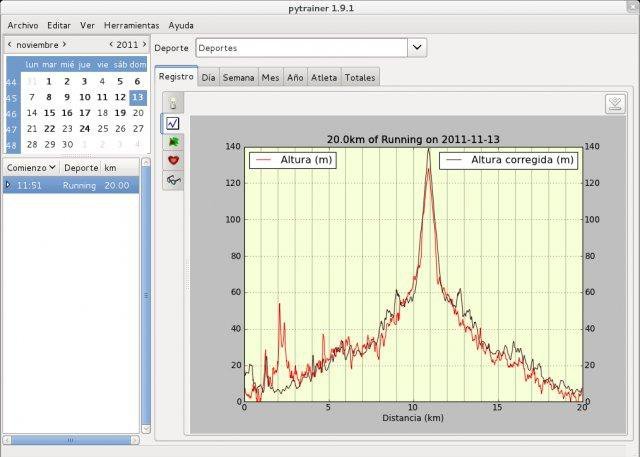The width and height of the screenshot is (640, 457).
Task: Open the Herramientas menu
Action: [132, 24]
